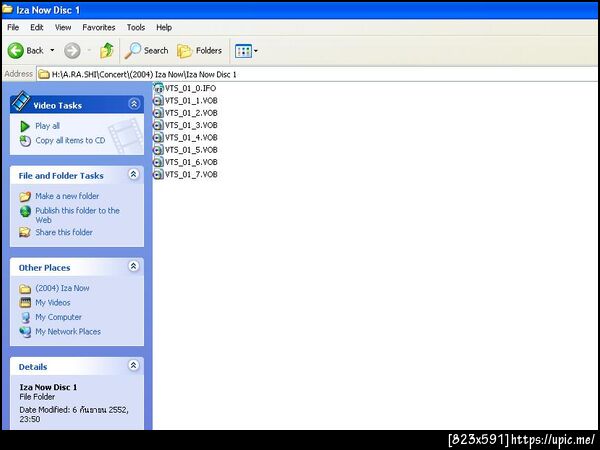Click the greyed Forward arrow icon
The image size is (600, 450).
pyautogui.click(x=72, y=51)
